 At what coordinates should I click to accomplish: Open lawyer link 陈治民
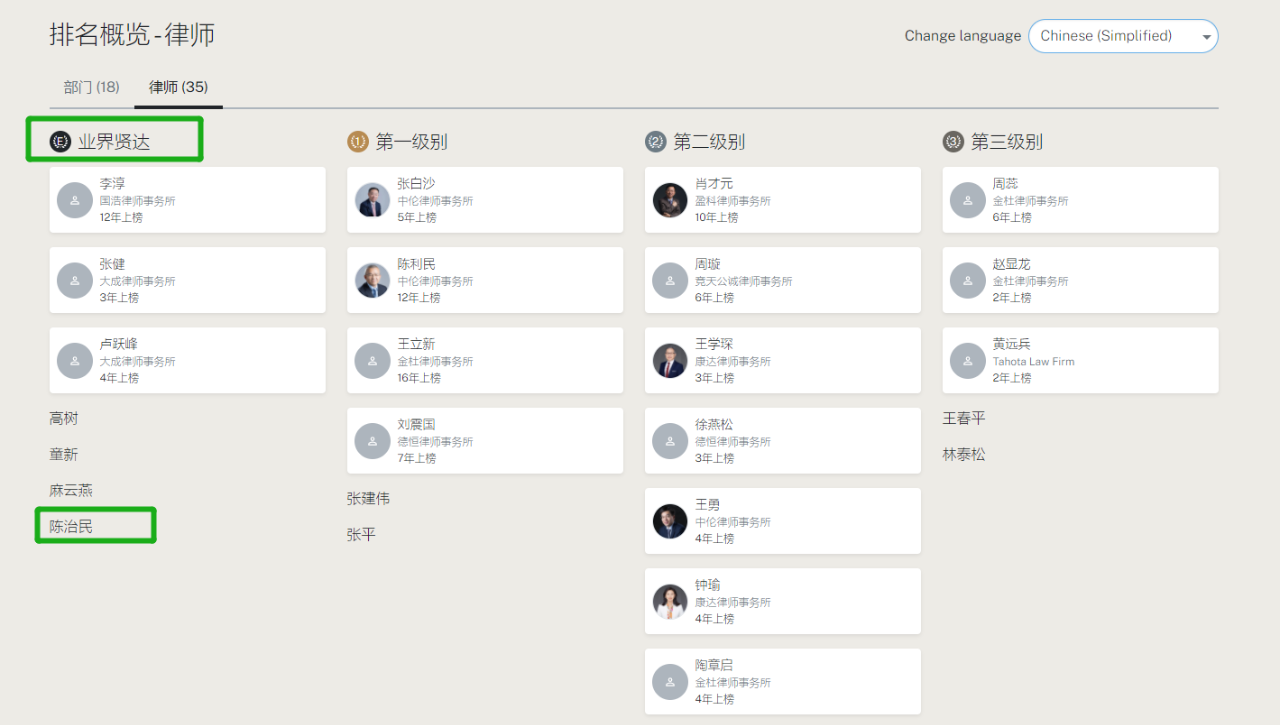coord(72,526)
